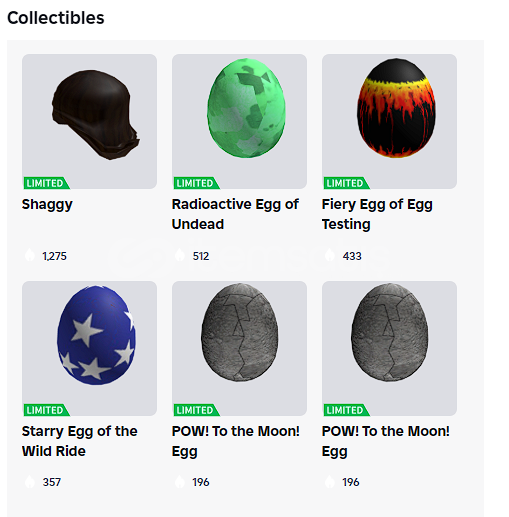Click the Robux icon beside 357
This screenshot has height=517, width=509.
tap(30, 482)
